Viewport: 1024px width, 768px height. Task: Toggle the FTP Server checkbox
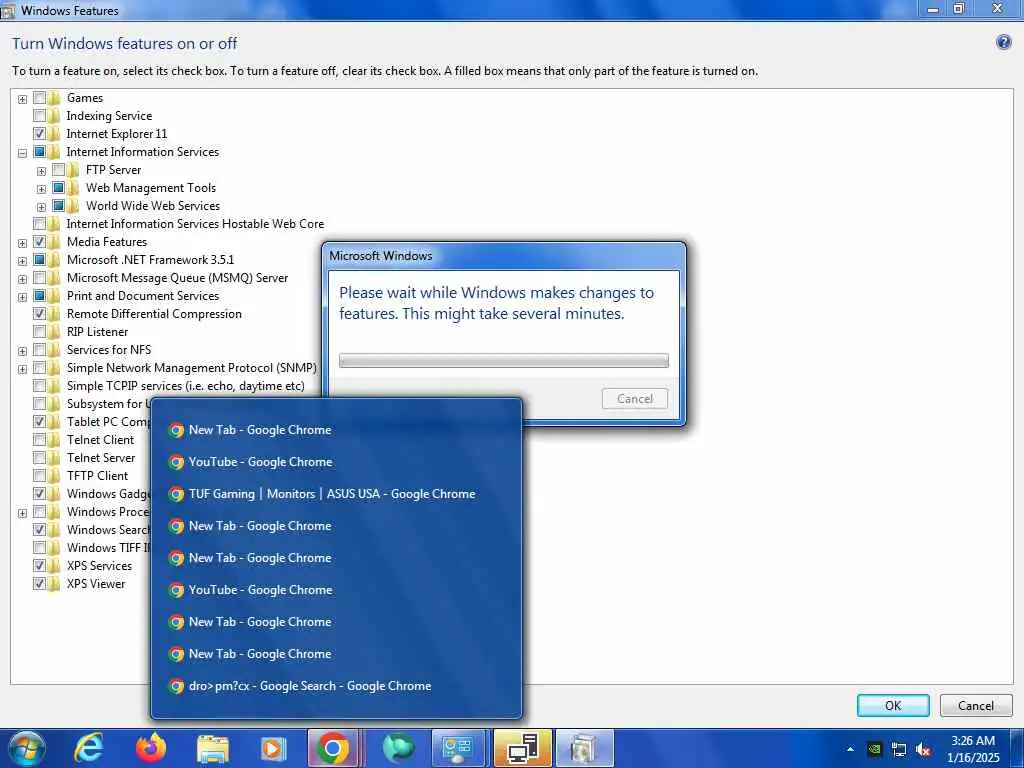58,170
